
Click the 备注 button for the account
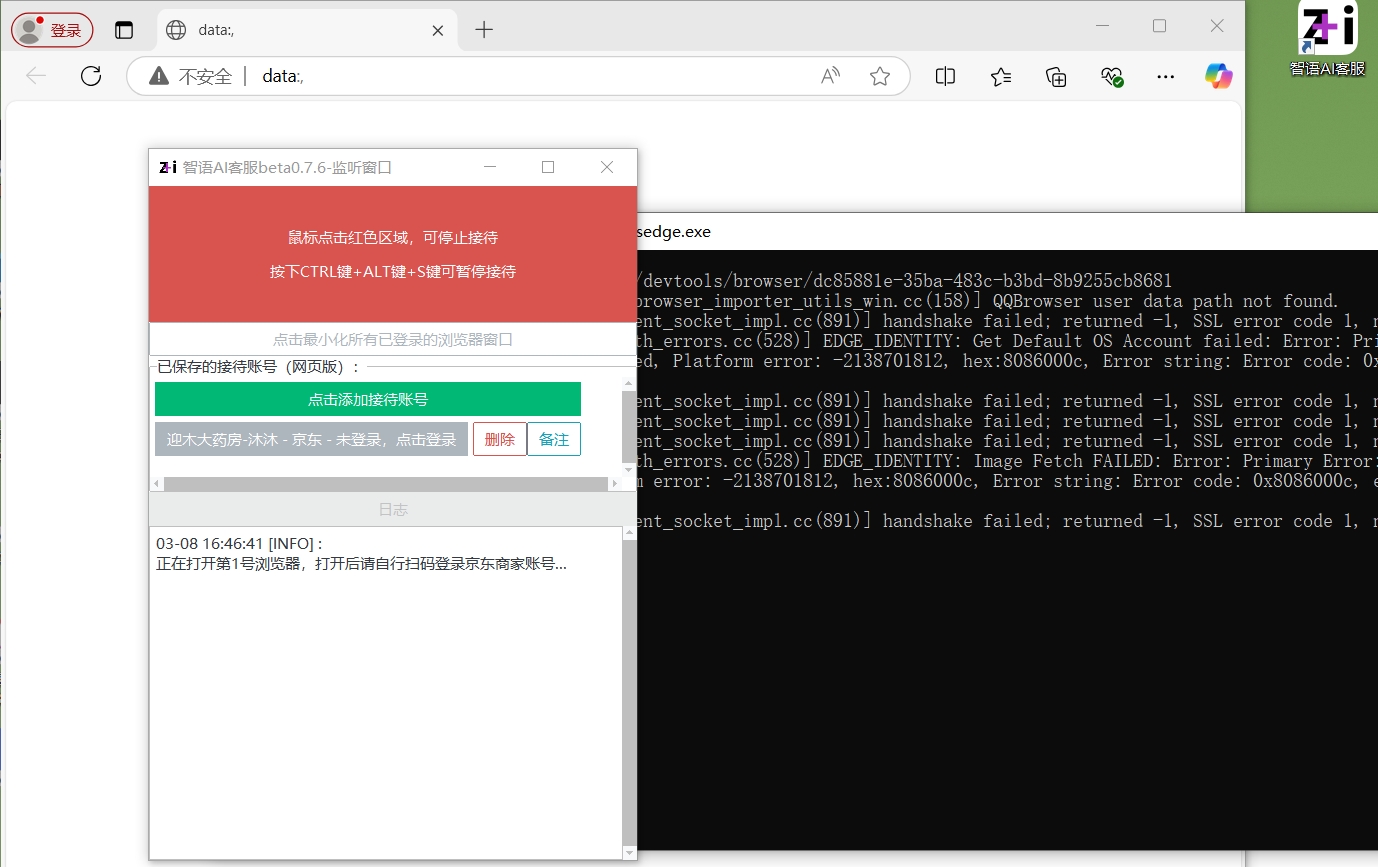[x=553, y=439]
